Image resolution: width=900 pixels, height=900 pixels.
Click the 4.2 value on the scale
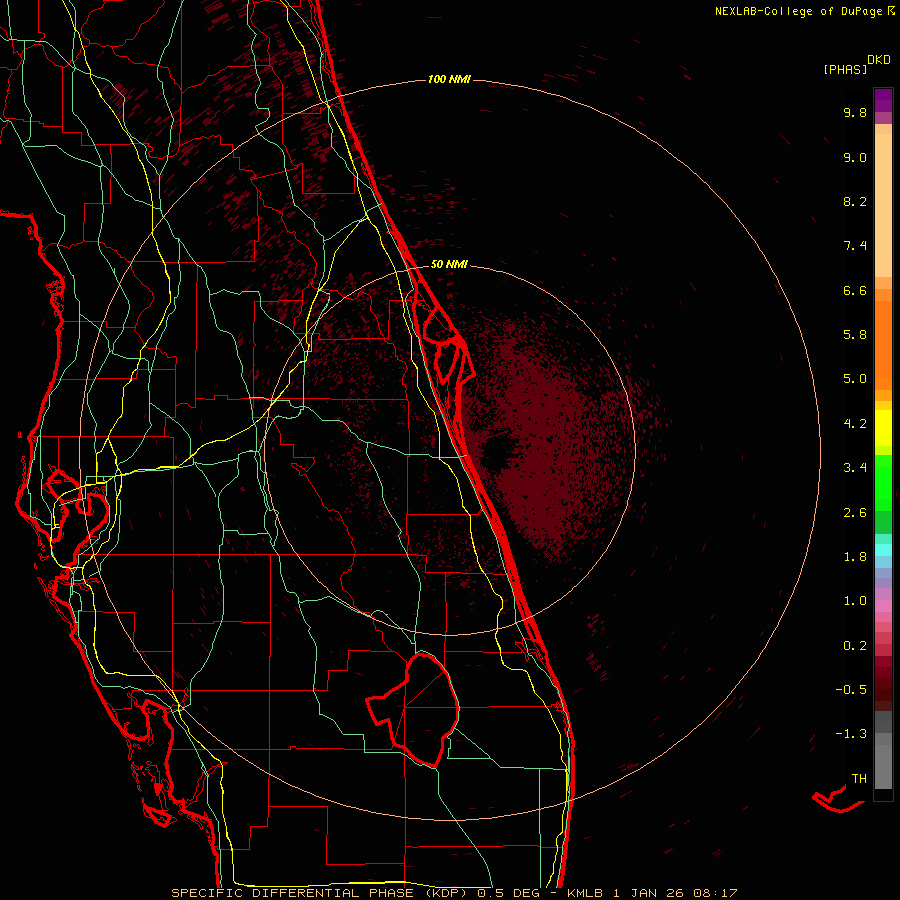855,424
